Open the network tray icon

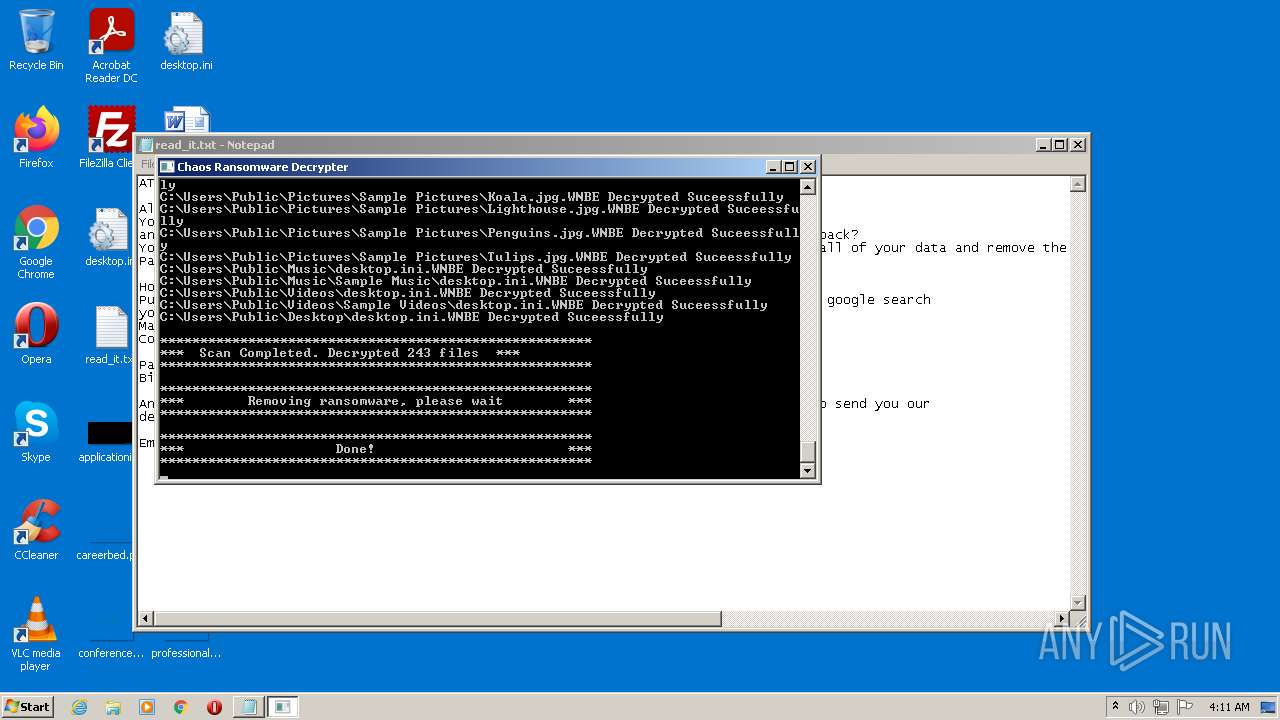1161,707
